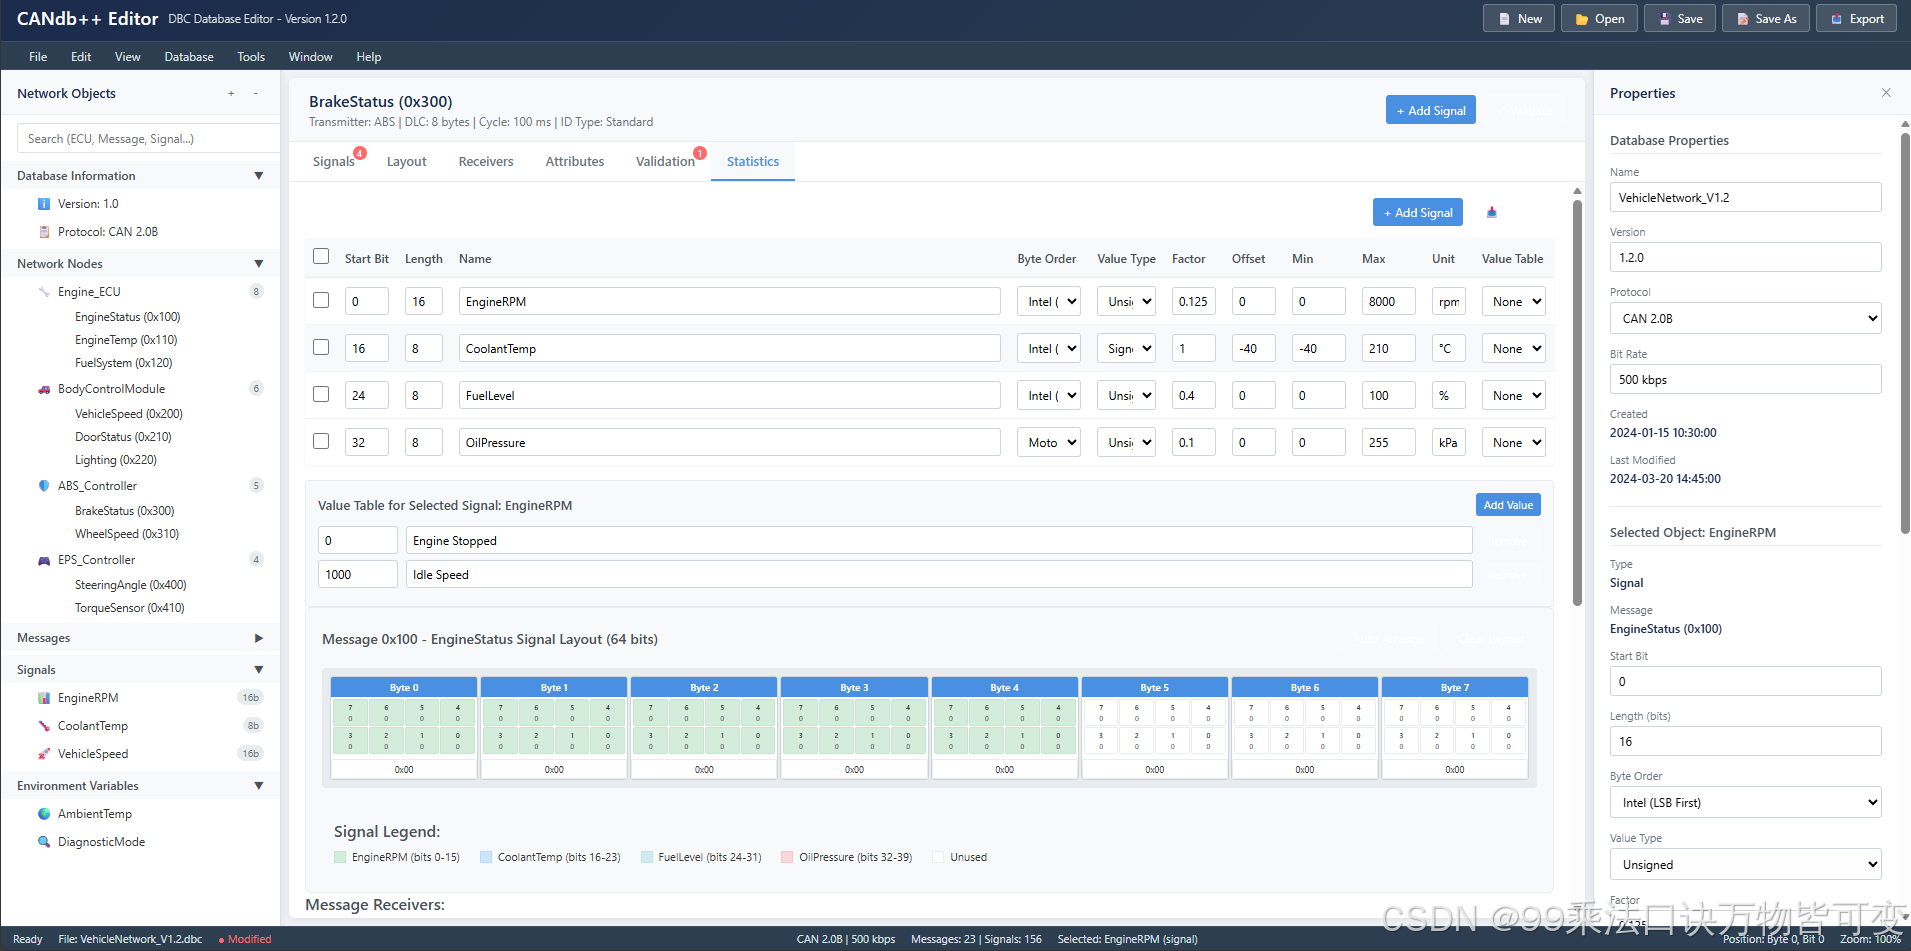Click the Engine_ECU wrench icon
This screenshot has width=1911, height=951.
(x=44, y=292)
